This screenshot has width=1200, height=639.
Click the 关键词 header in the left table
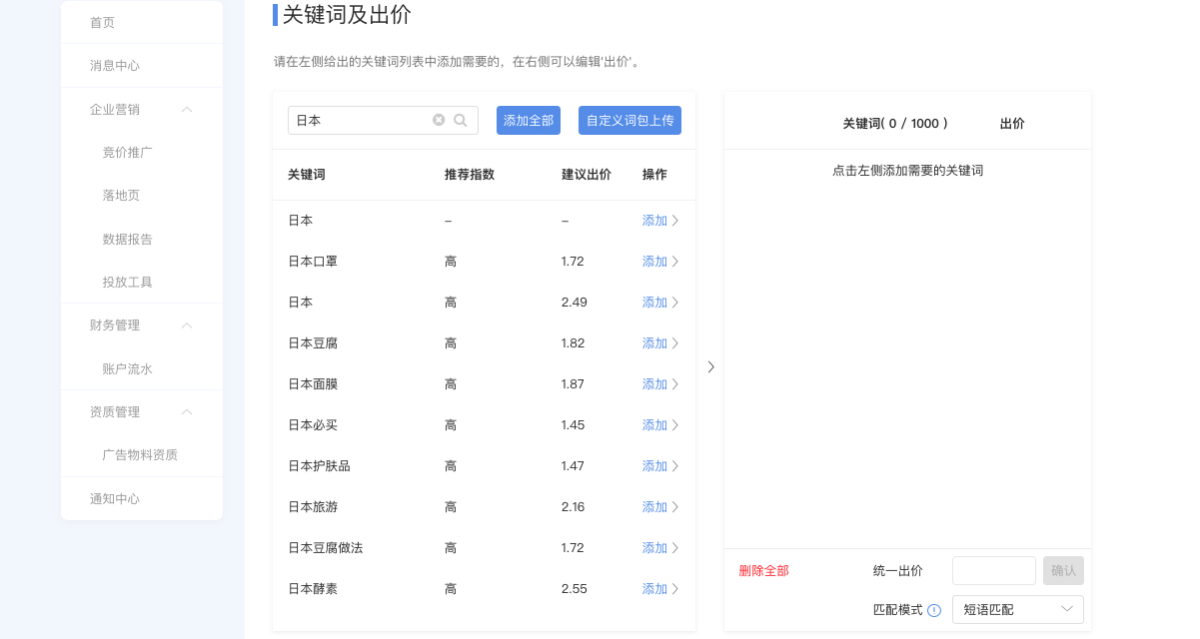(307, 174)
